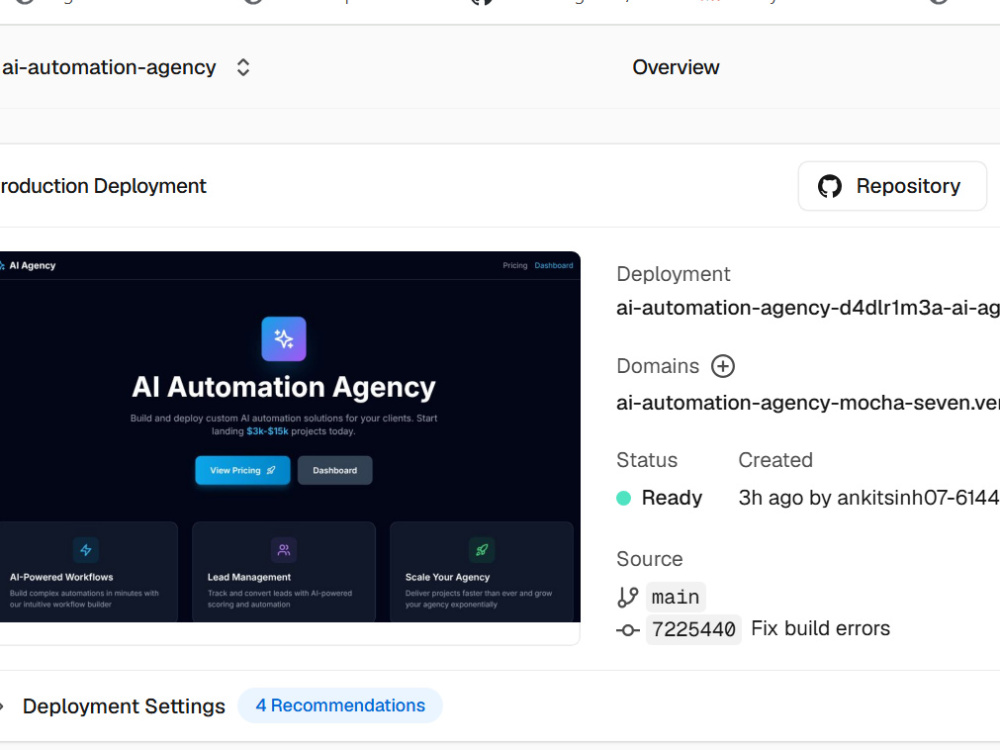Open commit hash 7225440

693,629
